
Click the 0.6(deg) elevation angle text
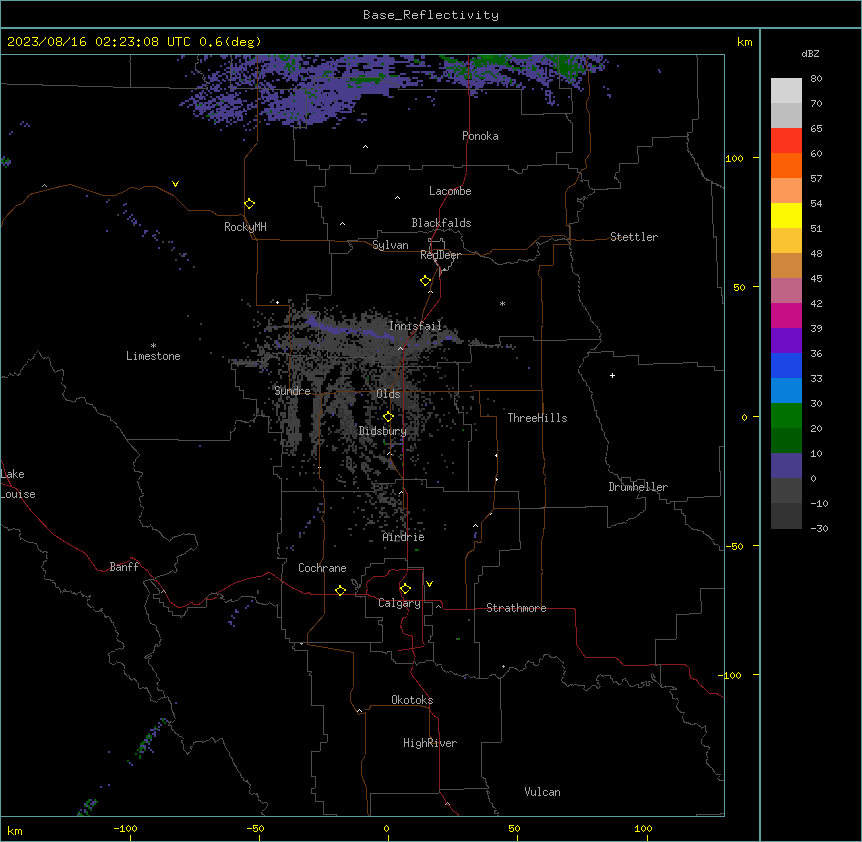[x=230, y=42]
